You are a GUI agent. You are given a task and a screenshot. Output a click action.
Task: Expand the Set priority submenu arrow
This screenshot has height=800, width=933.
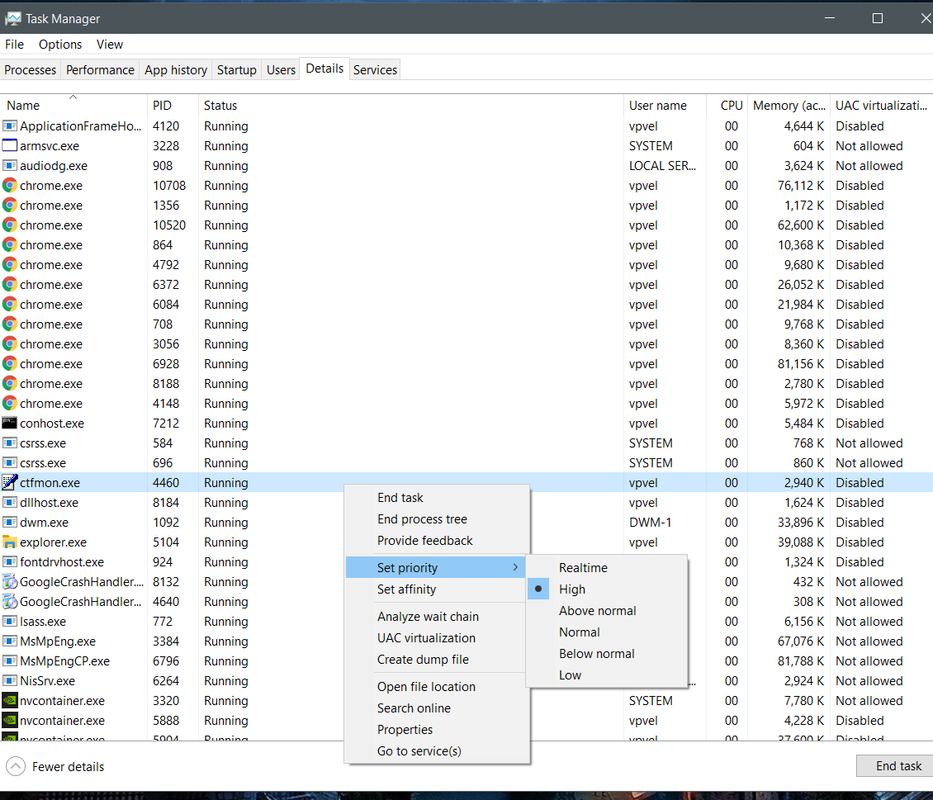[515, 567]
